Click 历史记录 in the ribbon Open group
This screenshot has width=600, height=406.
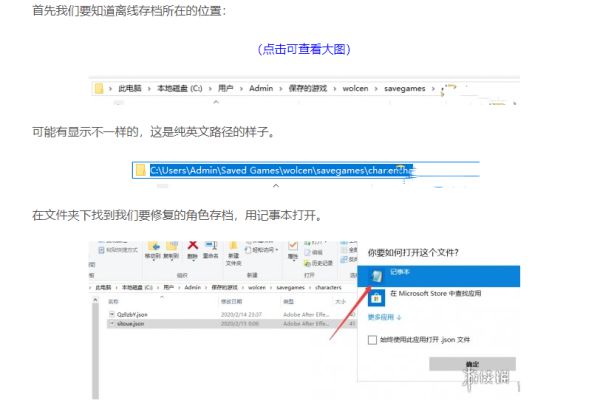click(318, 263)
